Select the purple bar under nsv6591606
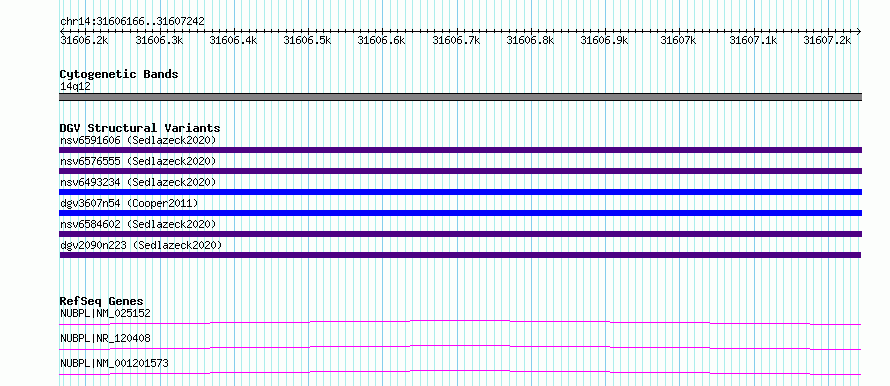The width and height of the screenshot is (890, 386). [460, 150]
